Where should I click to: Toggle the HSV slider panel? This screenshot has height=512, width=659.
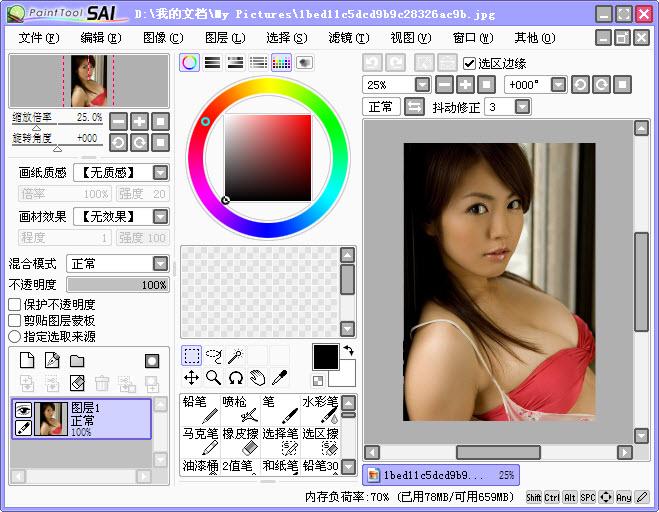click(235, 63)
